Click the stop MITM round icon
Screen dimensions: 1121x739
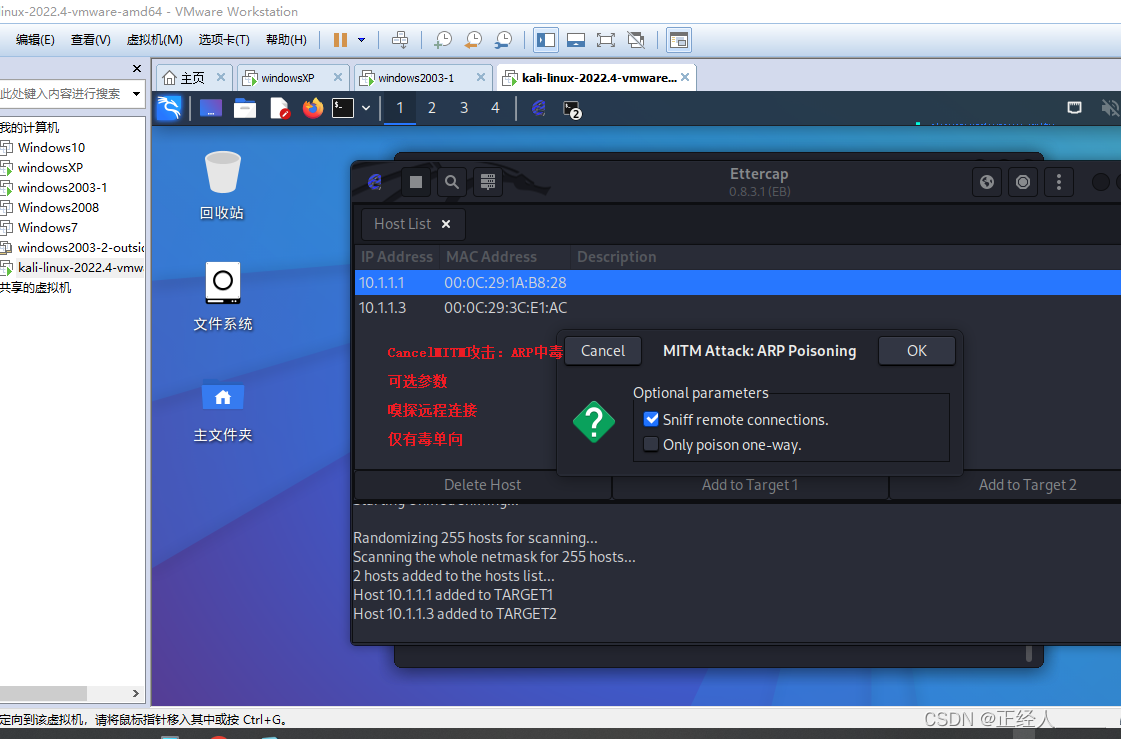point(1023,182)
